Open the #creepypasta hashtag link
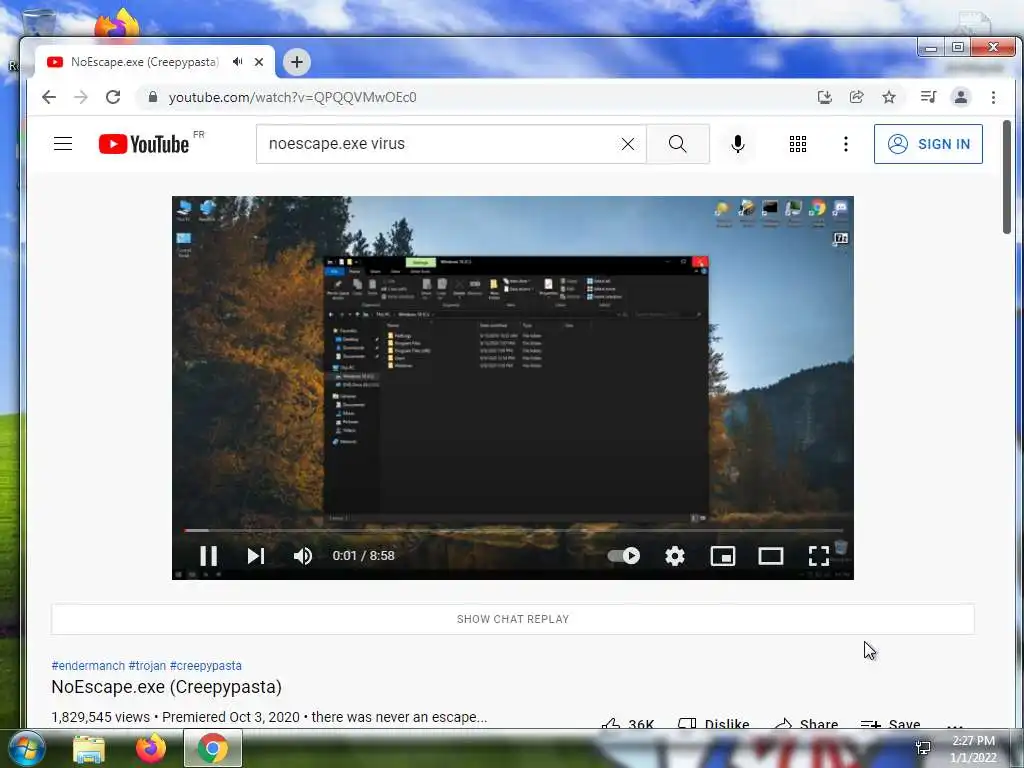The image size is (1024, 768). coord(206,665)
